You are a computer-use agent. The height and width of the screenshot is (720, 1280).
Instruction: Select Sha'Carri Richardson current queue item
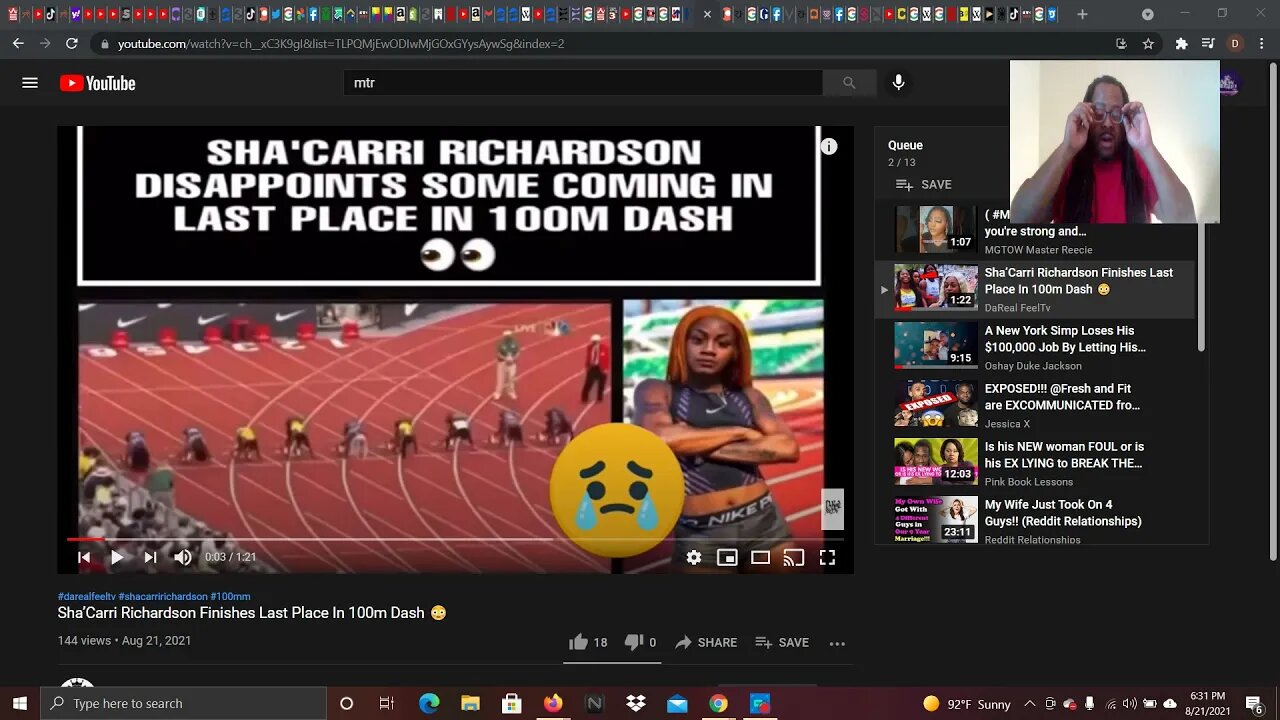tap(1035, 289)
